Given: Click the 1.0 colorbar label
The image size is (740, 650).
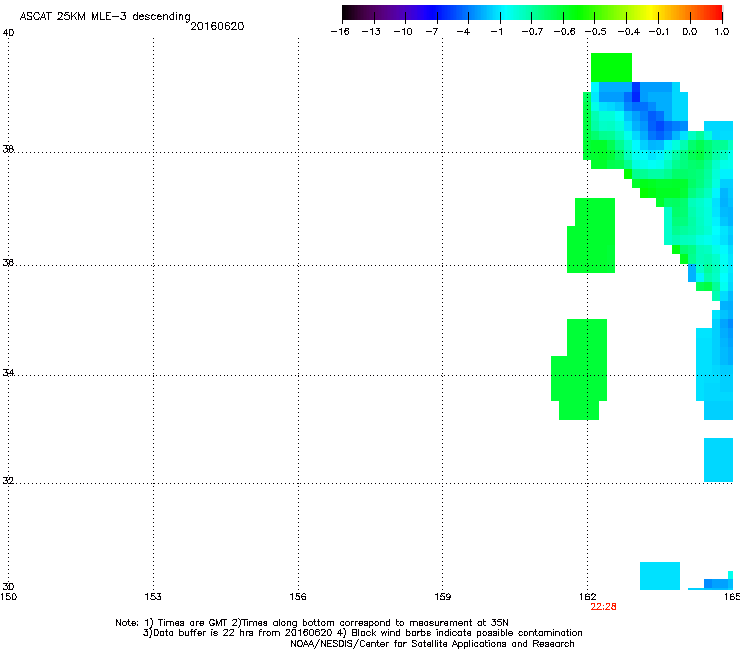Looking at the screenshot, I should tap(722, 32).
